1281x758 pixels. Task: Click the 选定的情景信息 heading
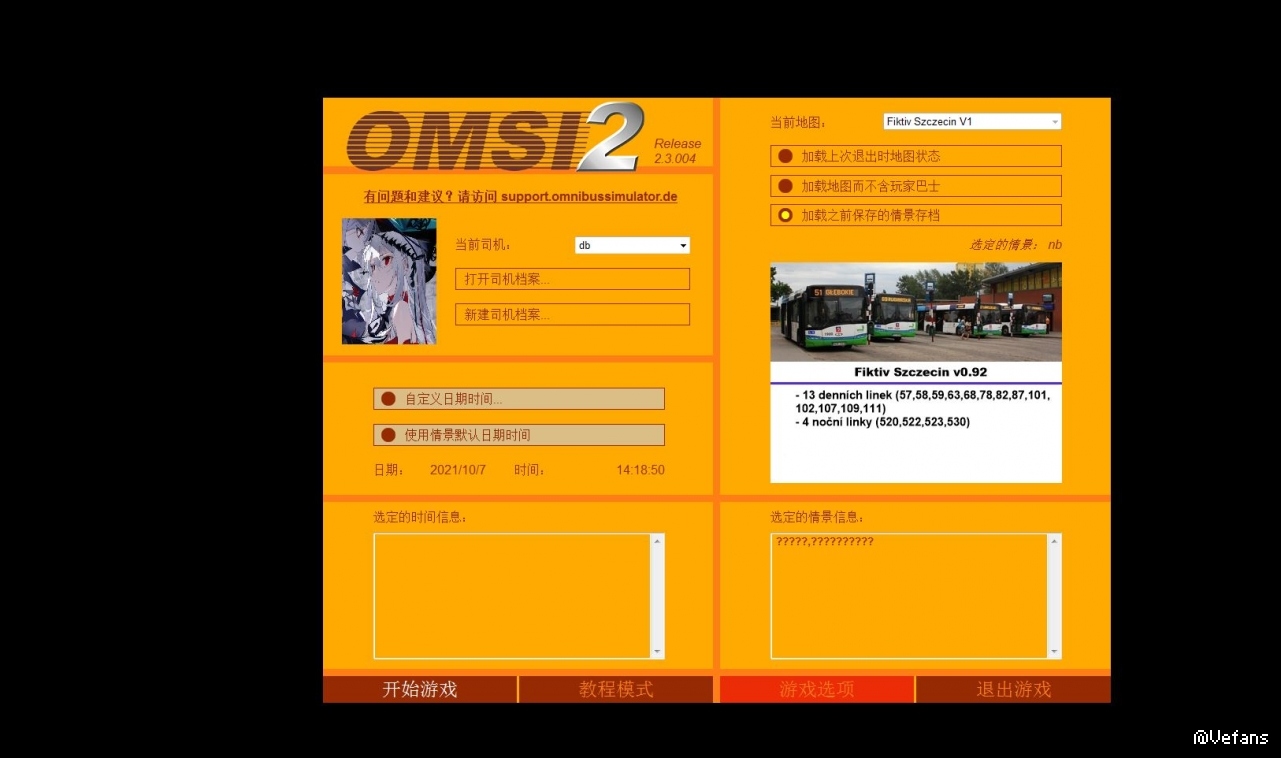pos(817,517)
